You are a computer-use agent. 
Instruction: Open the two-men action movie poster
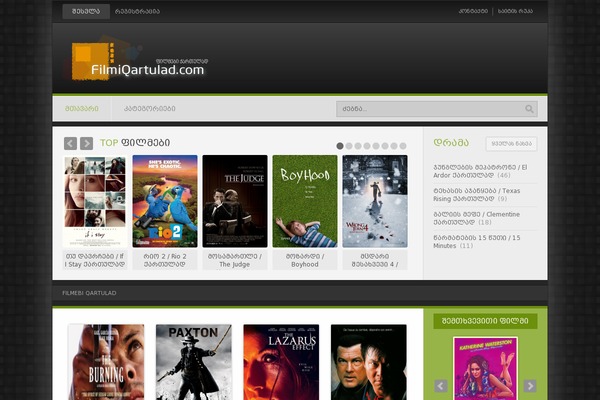(x=368, y=362)
